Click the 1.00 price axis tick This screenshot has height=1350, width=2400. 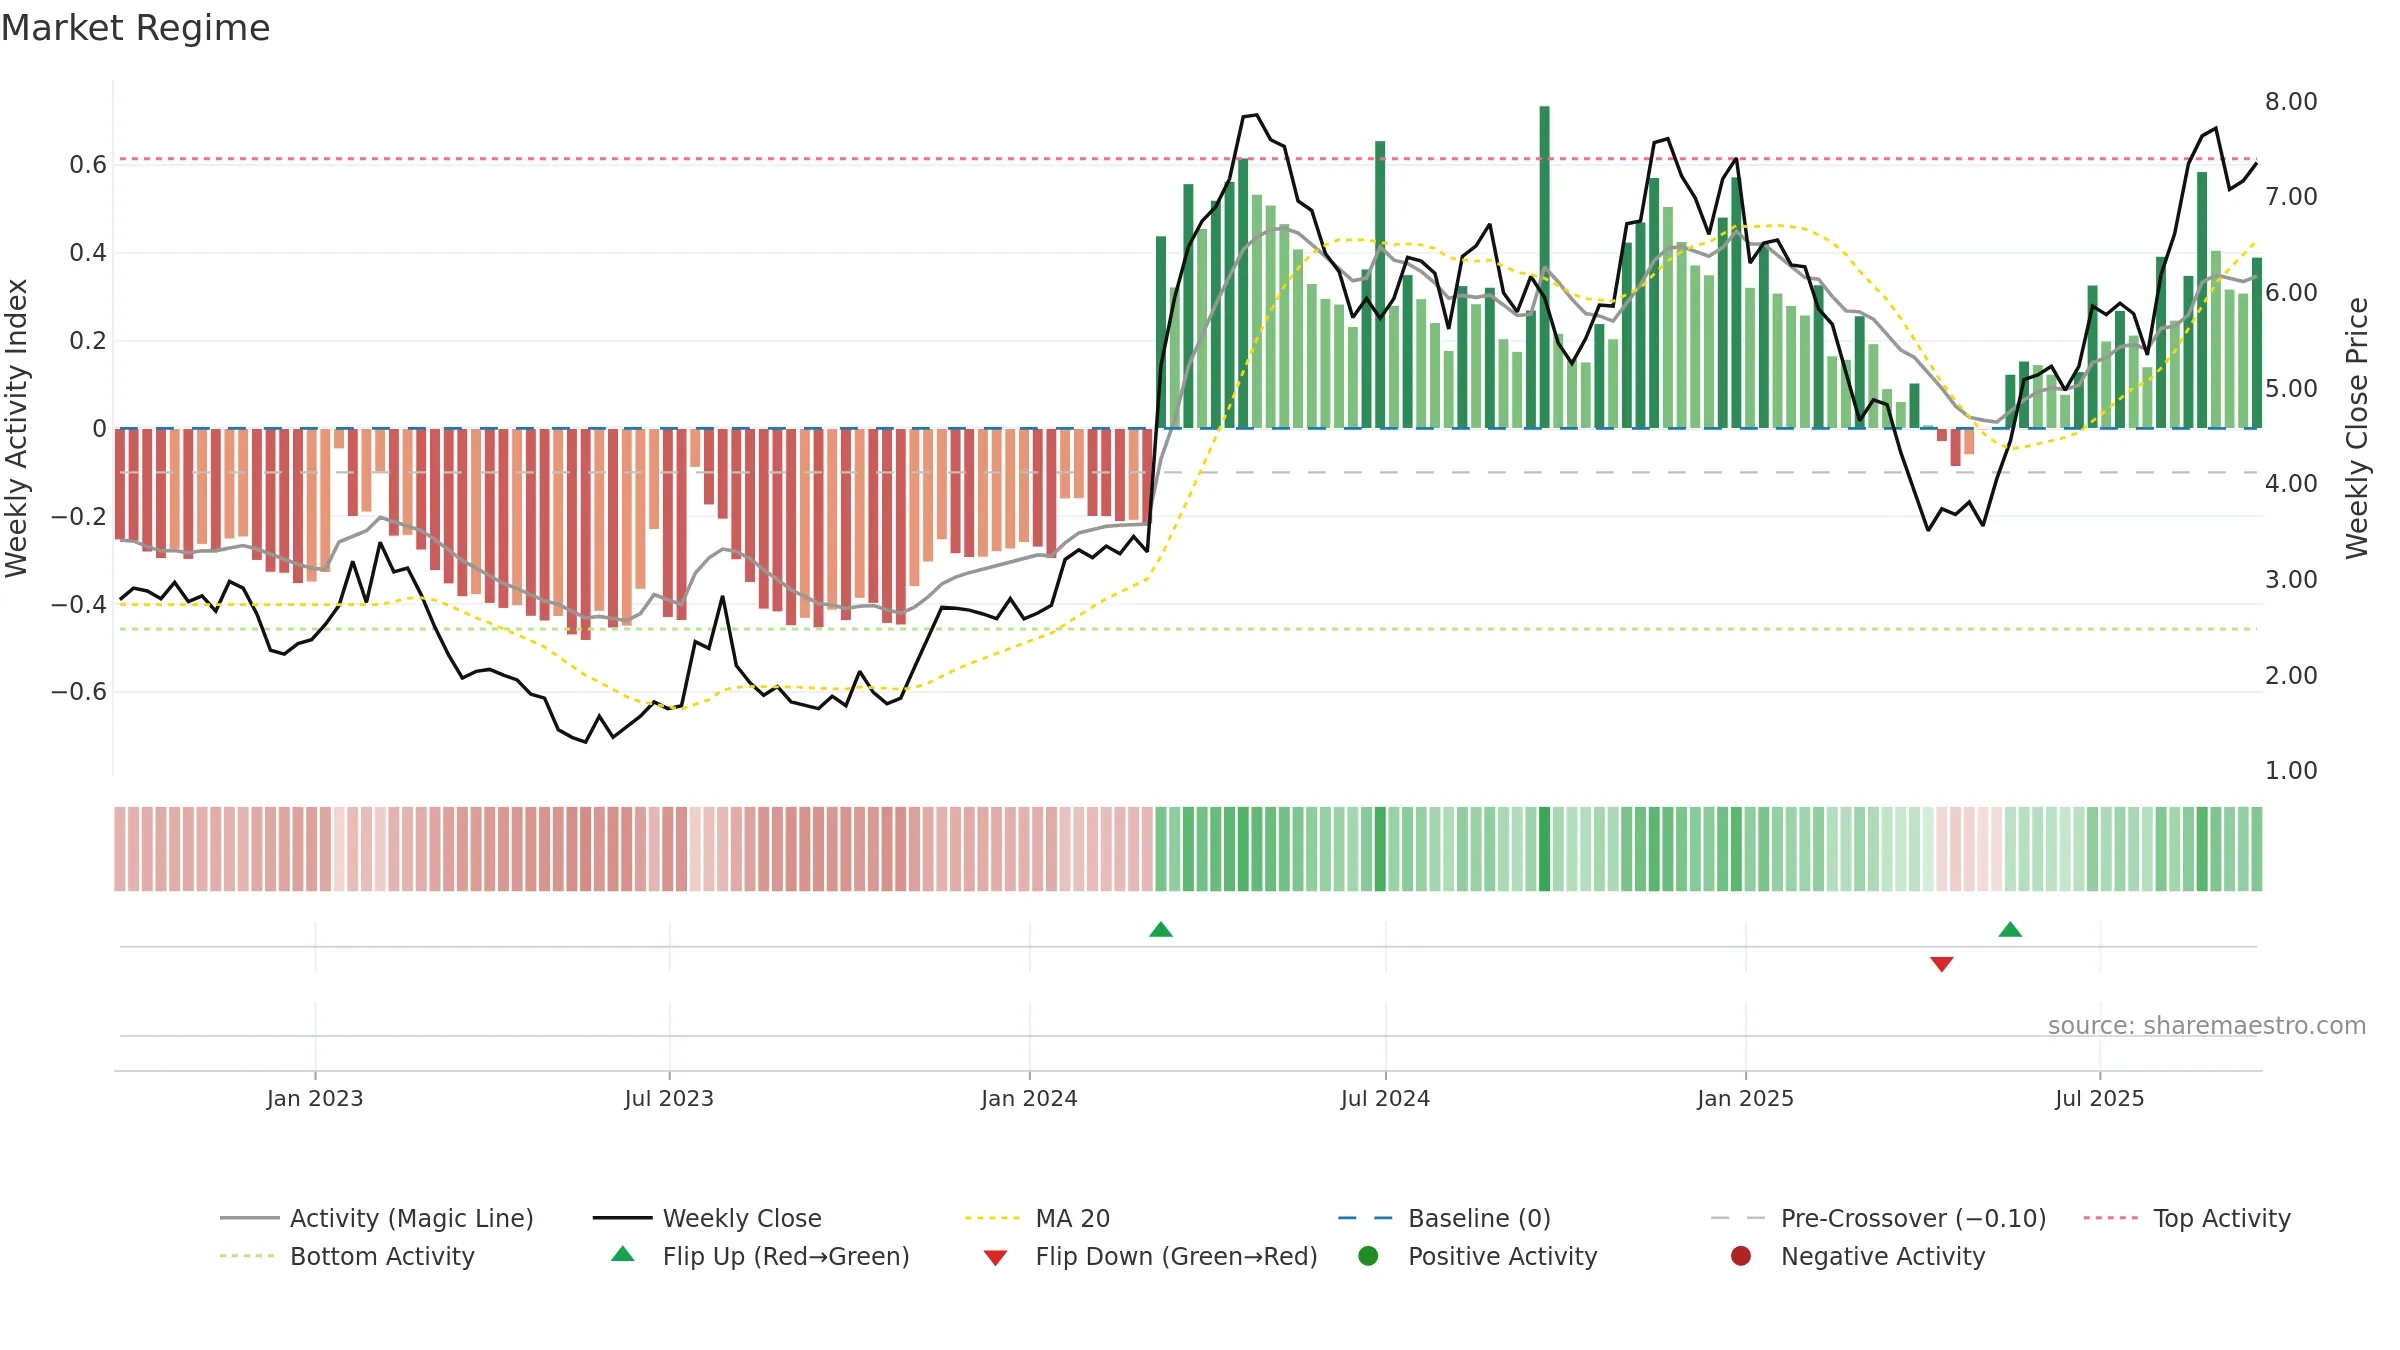[2291, 771]
